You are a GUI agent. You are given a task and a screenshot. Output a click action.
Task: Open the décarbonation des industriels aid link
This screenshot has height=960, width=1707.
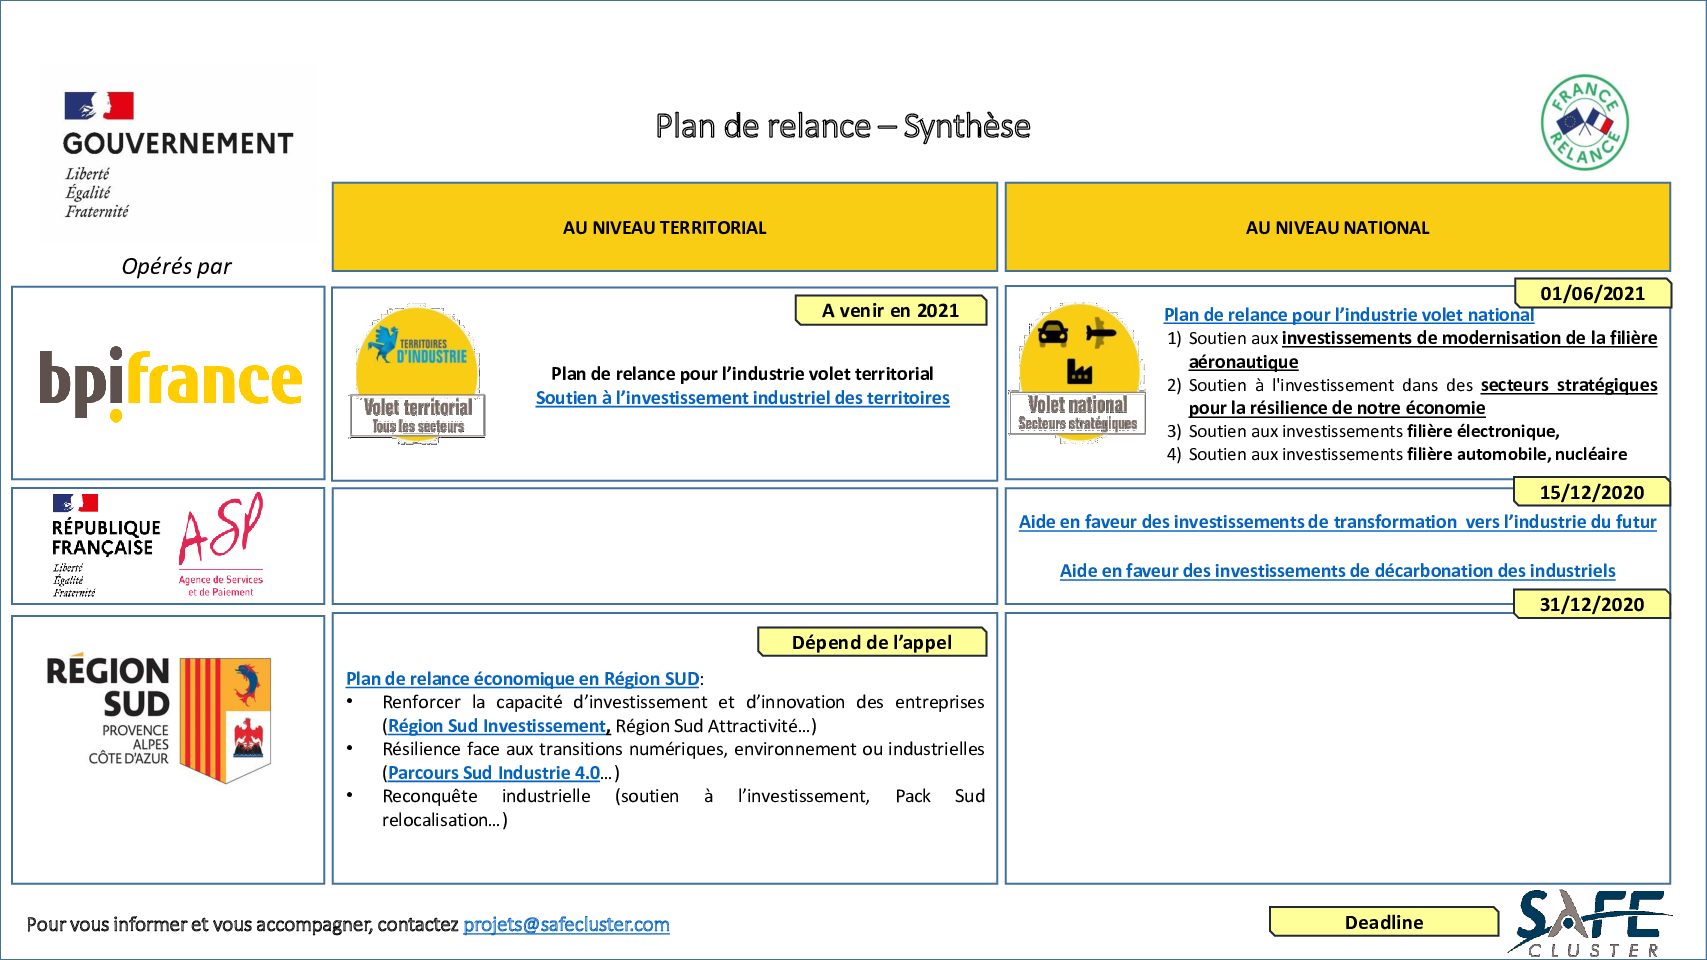click(1337, 571)
